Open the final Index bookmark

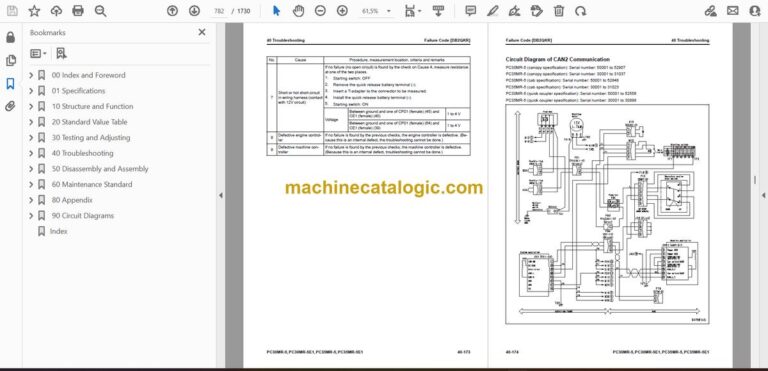point(58,231)
